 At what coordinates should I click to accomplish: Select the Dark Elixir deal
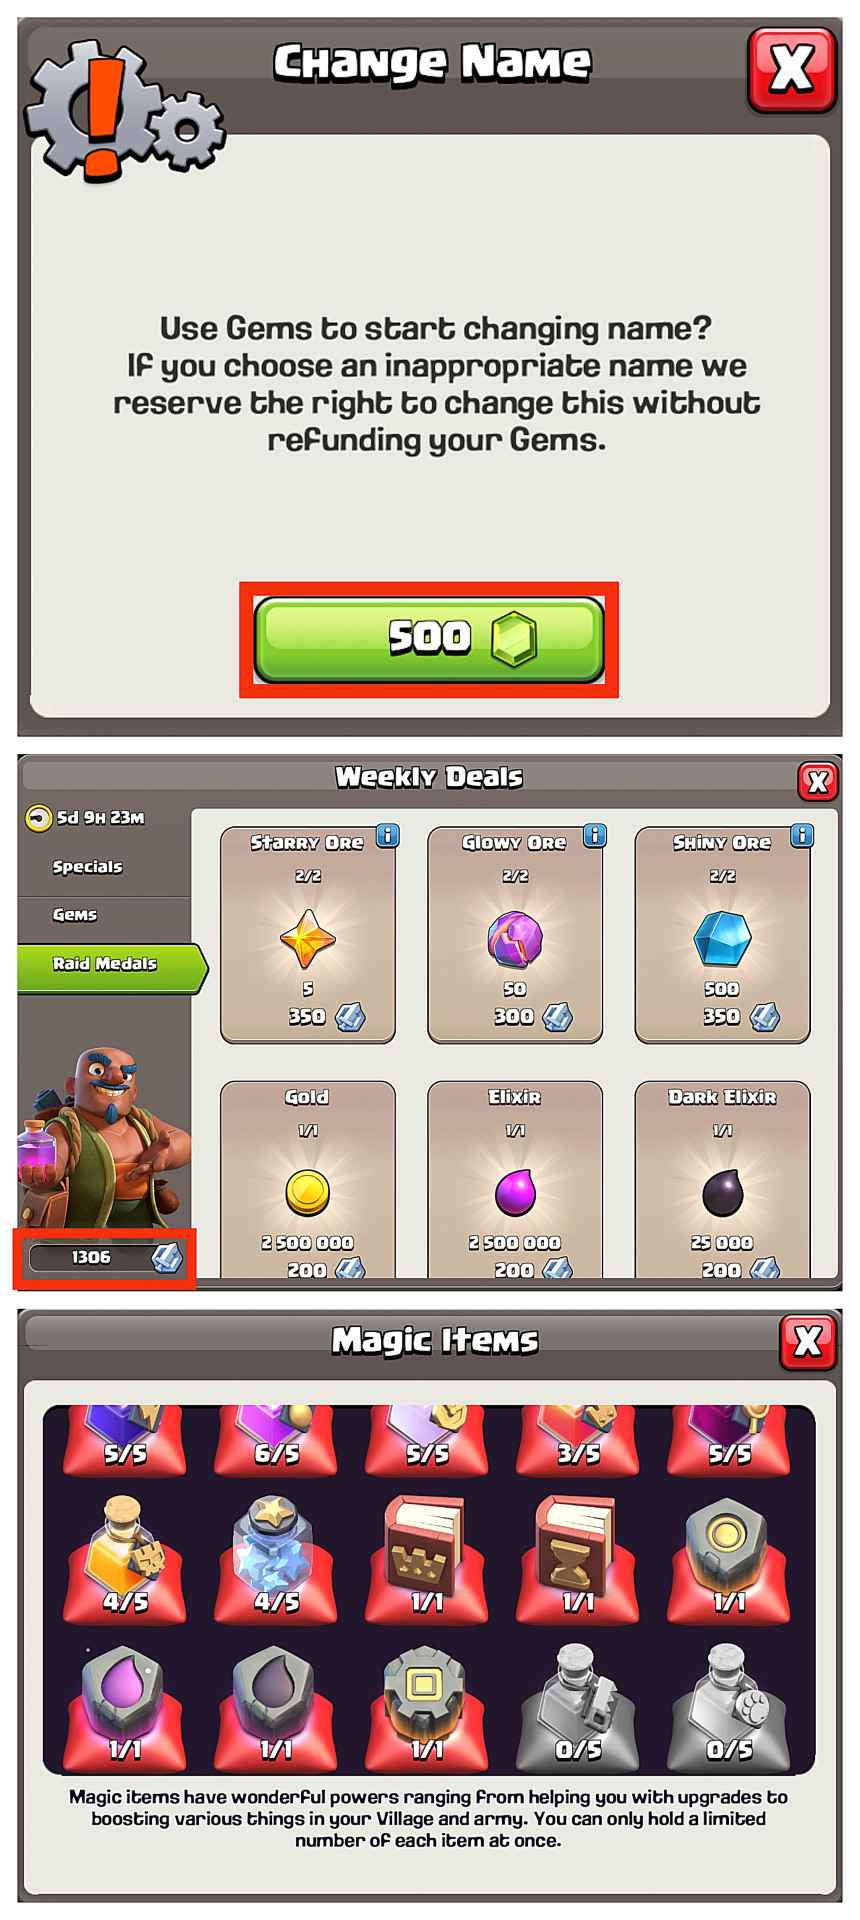coord(722,1180)
